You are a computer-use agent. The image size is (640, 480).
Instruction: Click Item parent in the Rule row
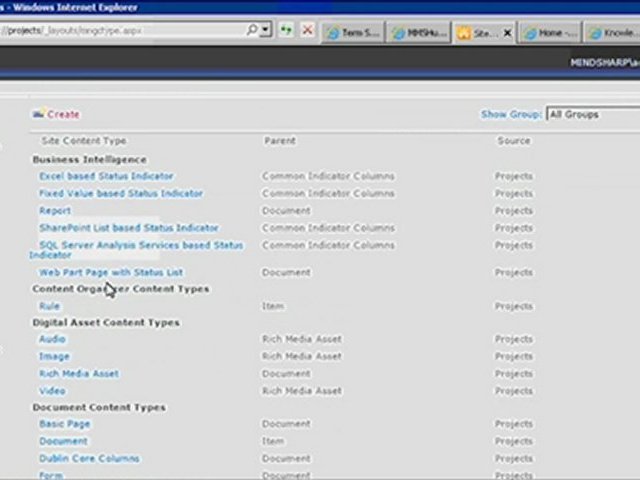point(273,306)
